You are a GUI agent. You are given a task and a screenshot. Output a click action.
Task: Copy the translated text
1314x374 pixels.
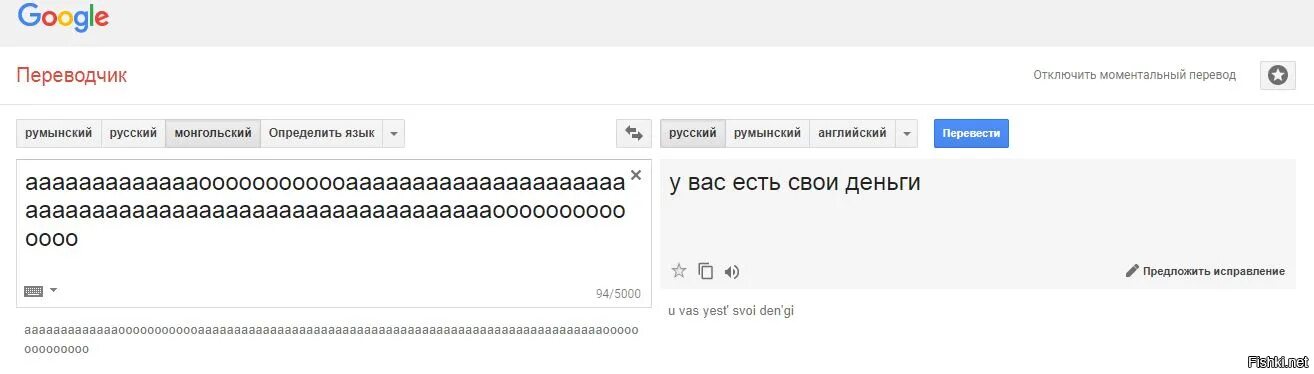point(706,271)
